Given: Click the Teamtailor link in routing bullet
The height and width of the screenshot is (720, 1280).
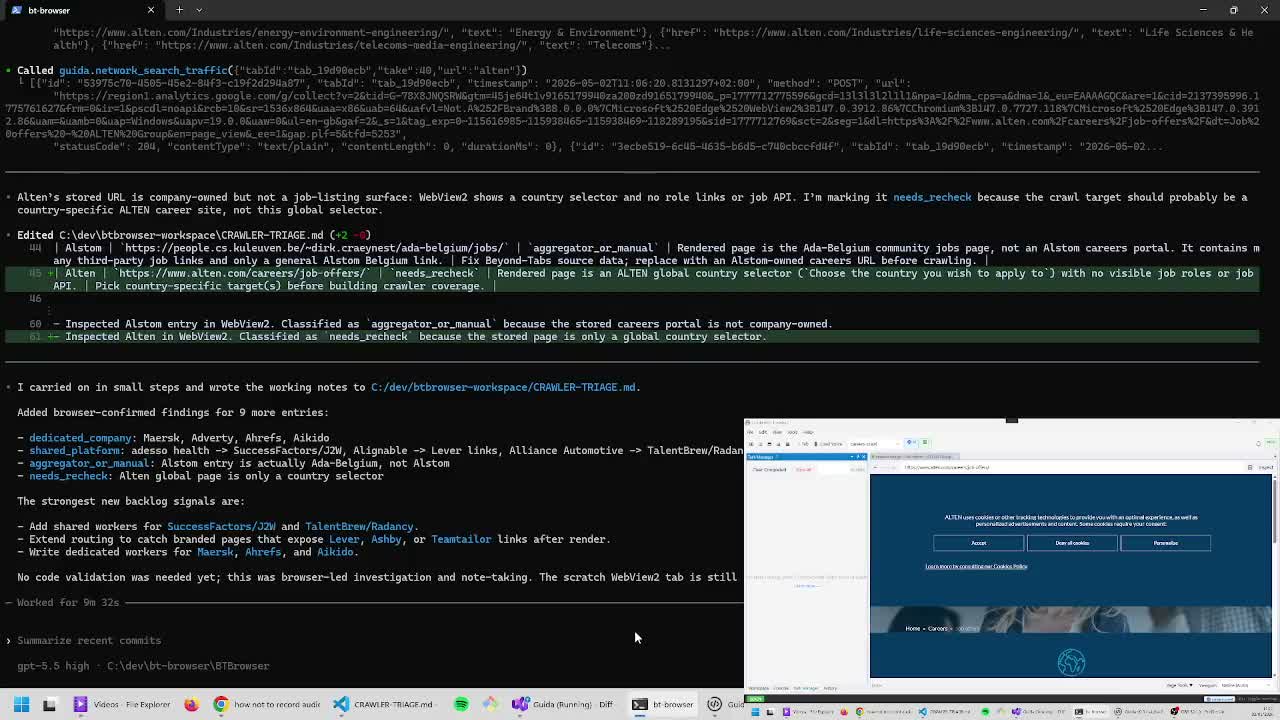Looking at the screenshot, I should pyautogui.click(x=461, y=539).
